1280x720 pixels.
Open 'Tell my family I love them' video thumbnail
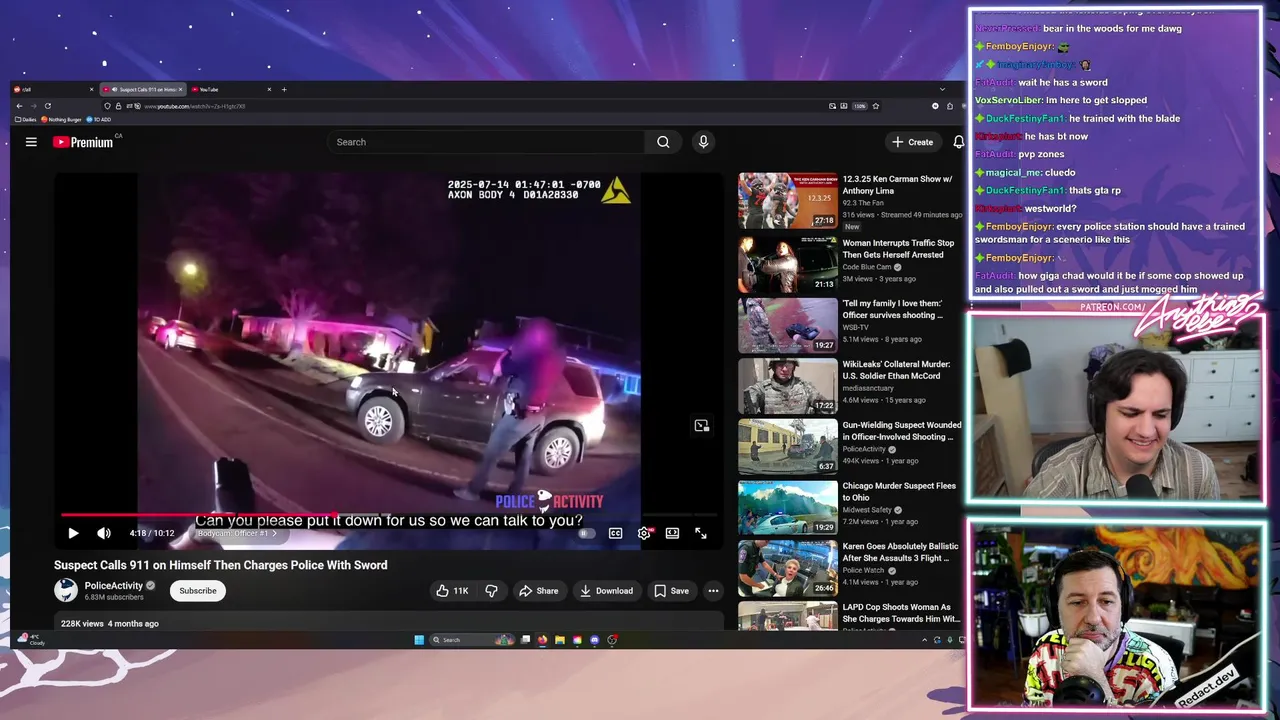click(788, 325)
